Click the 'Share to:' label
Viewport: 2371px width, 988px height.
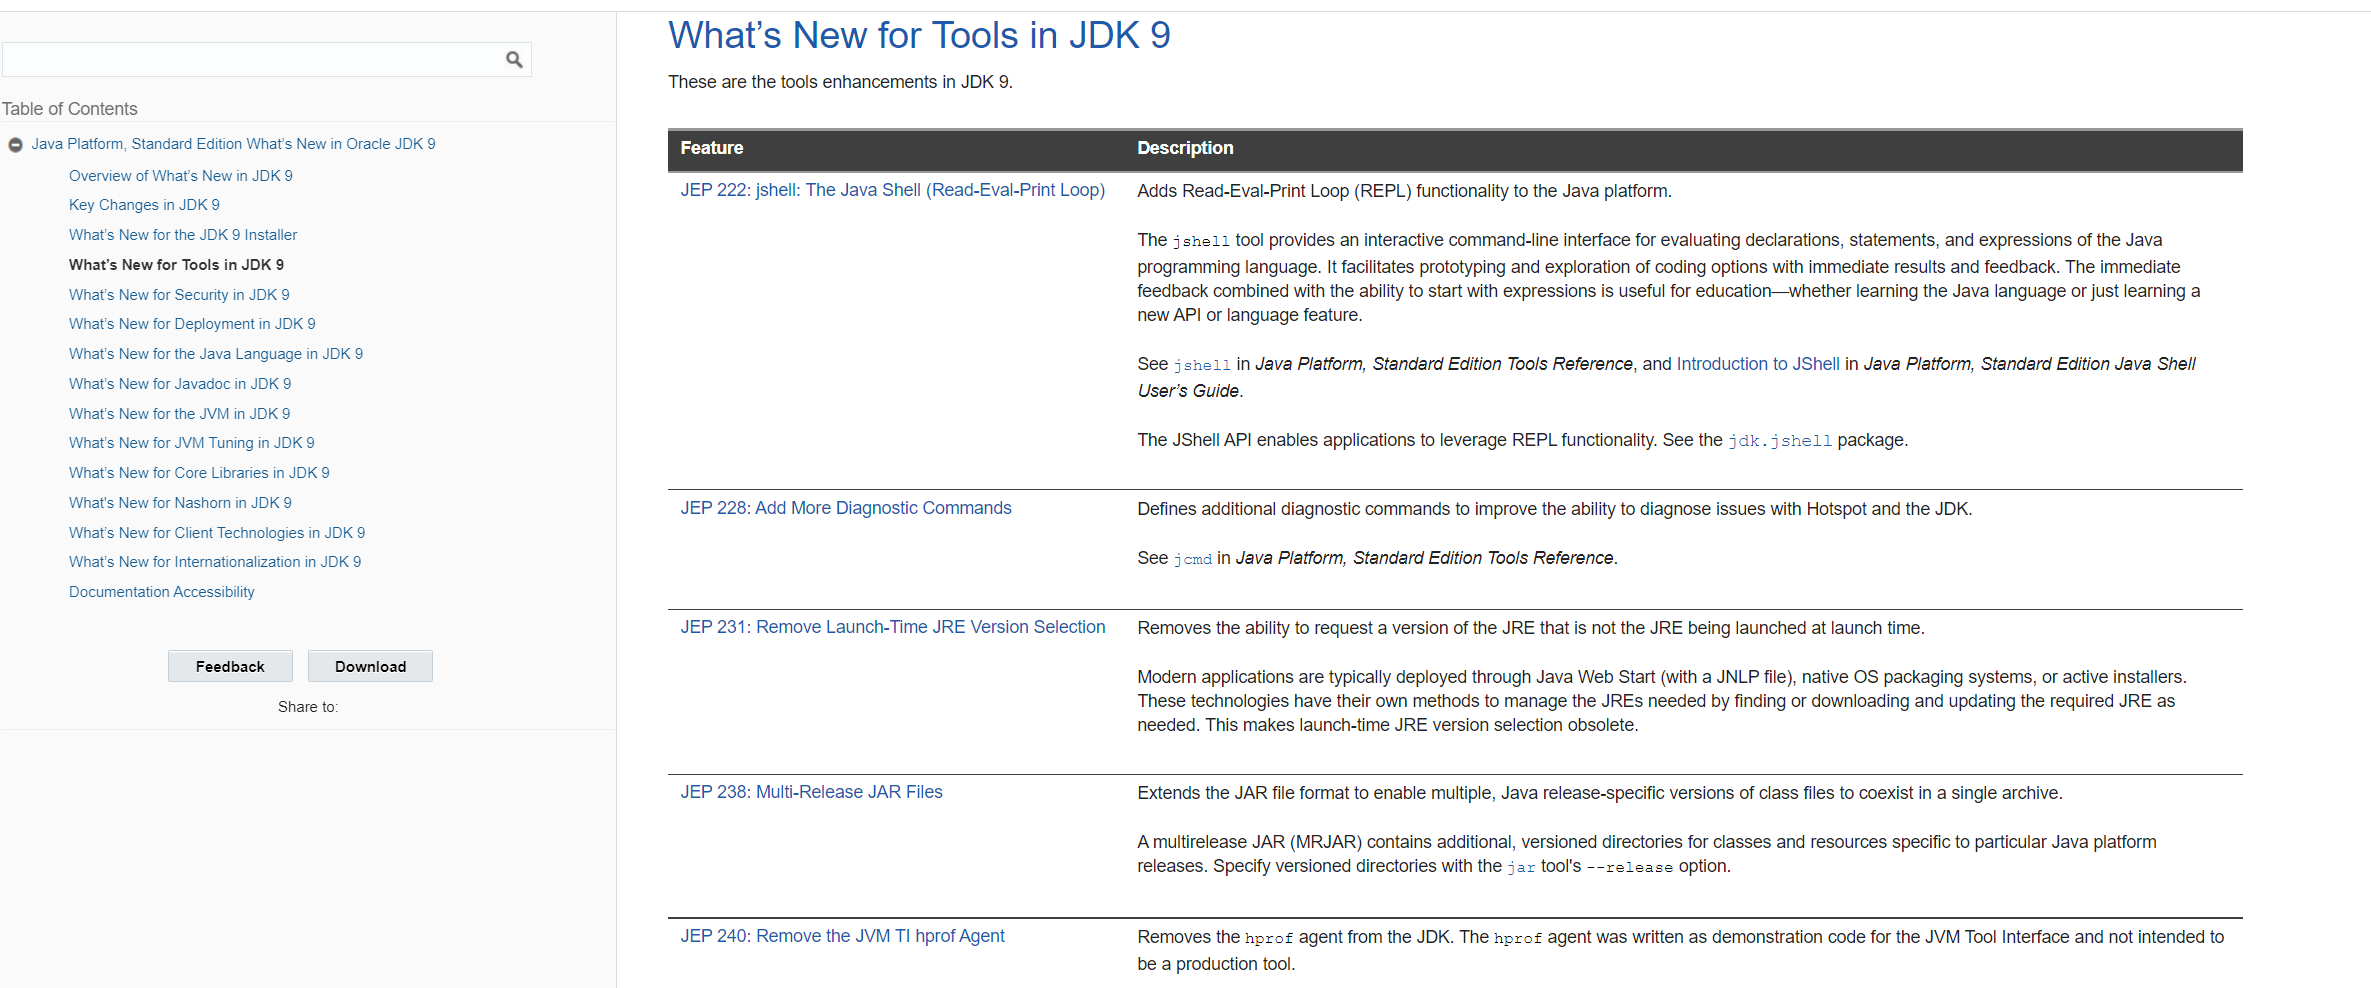pos(308,707)
